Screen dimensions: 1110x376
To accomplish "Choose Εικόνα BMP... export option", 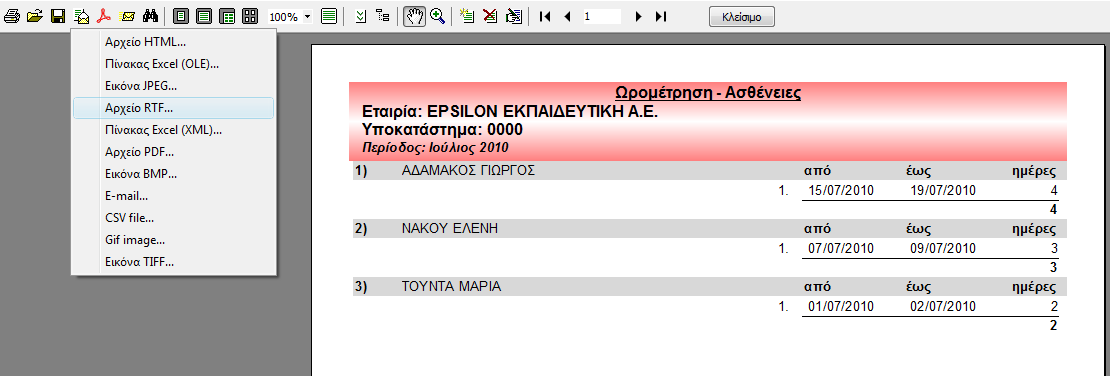I will click(173, 173).
